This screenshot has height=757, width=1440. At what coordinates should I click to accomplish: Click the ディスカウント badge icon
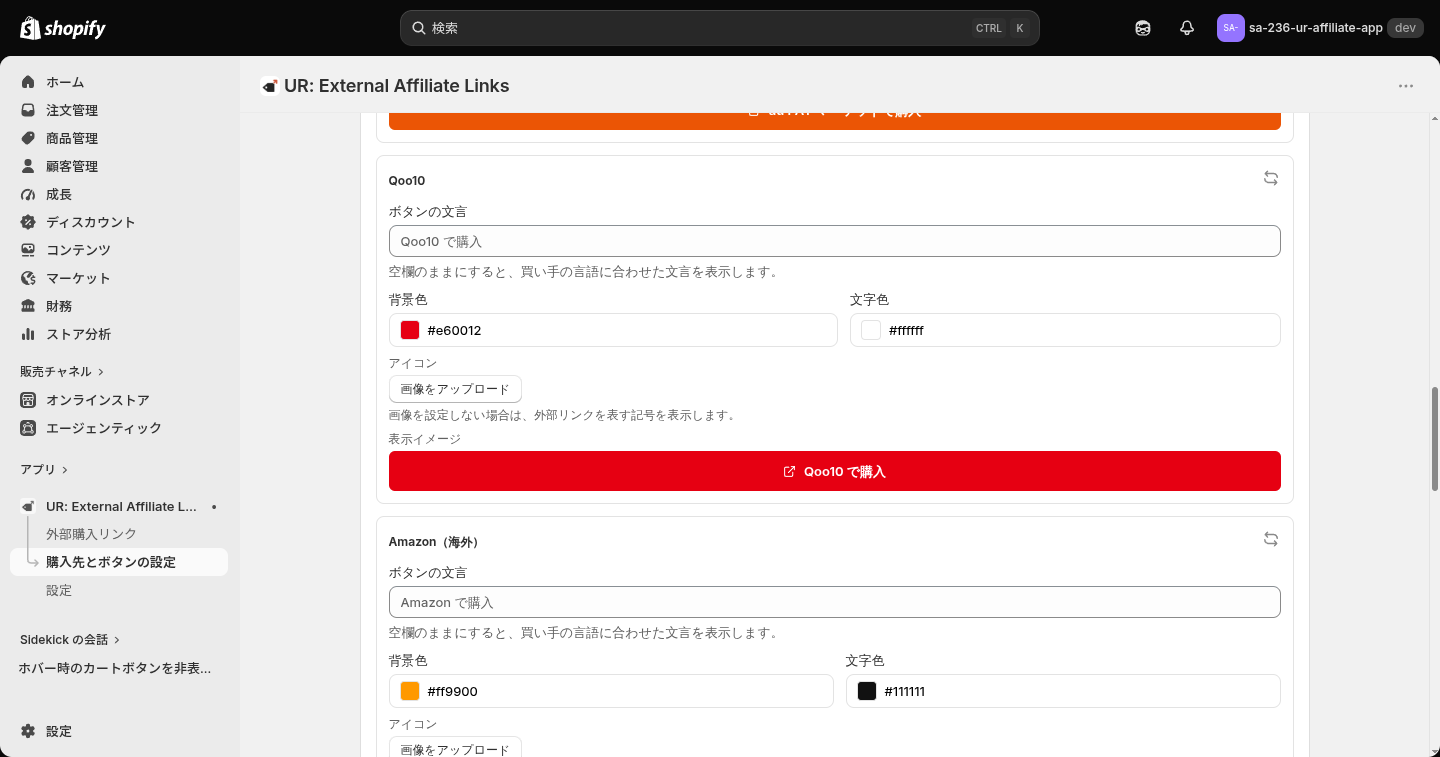click(x=28, y=222)
